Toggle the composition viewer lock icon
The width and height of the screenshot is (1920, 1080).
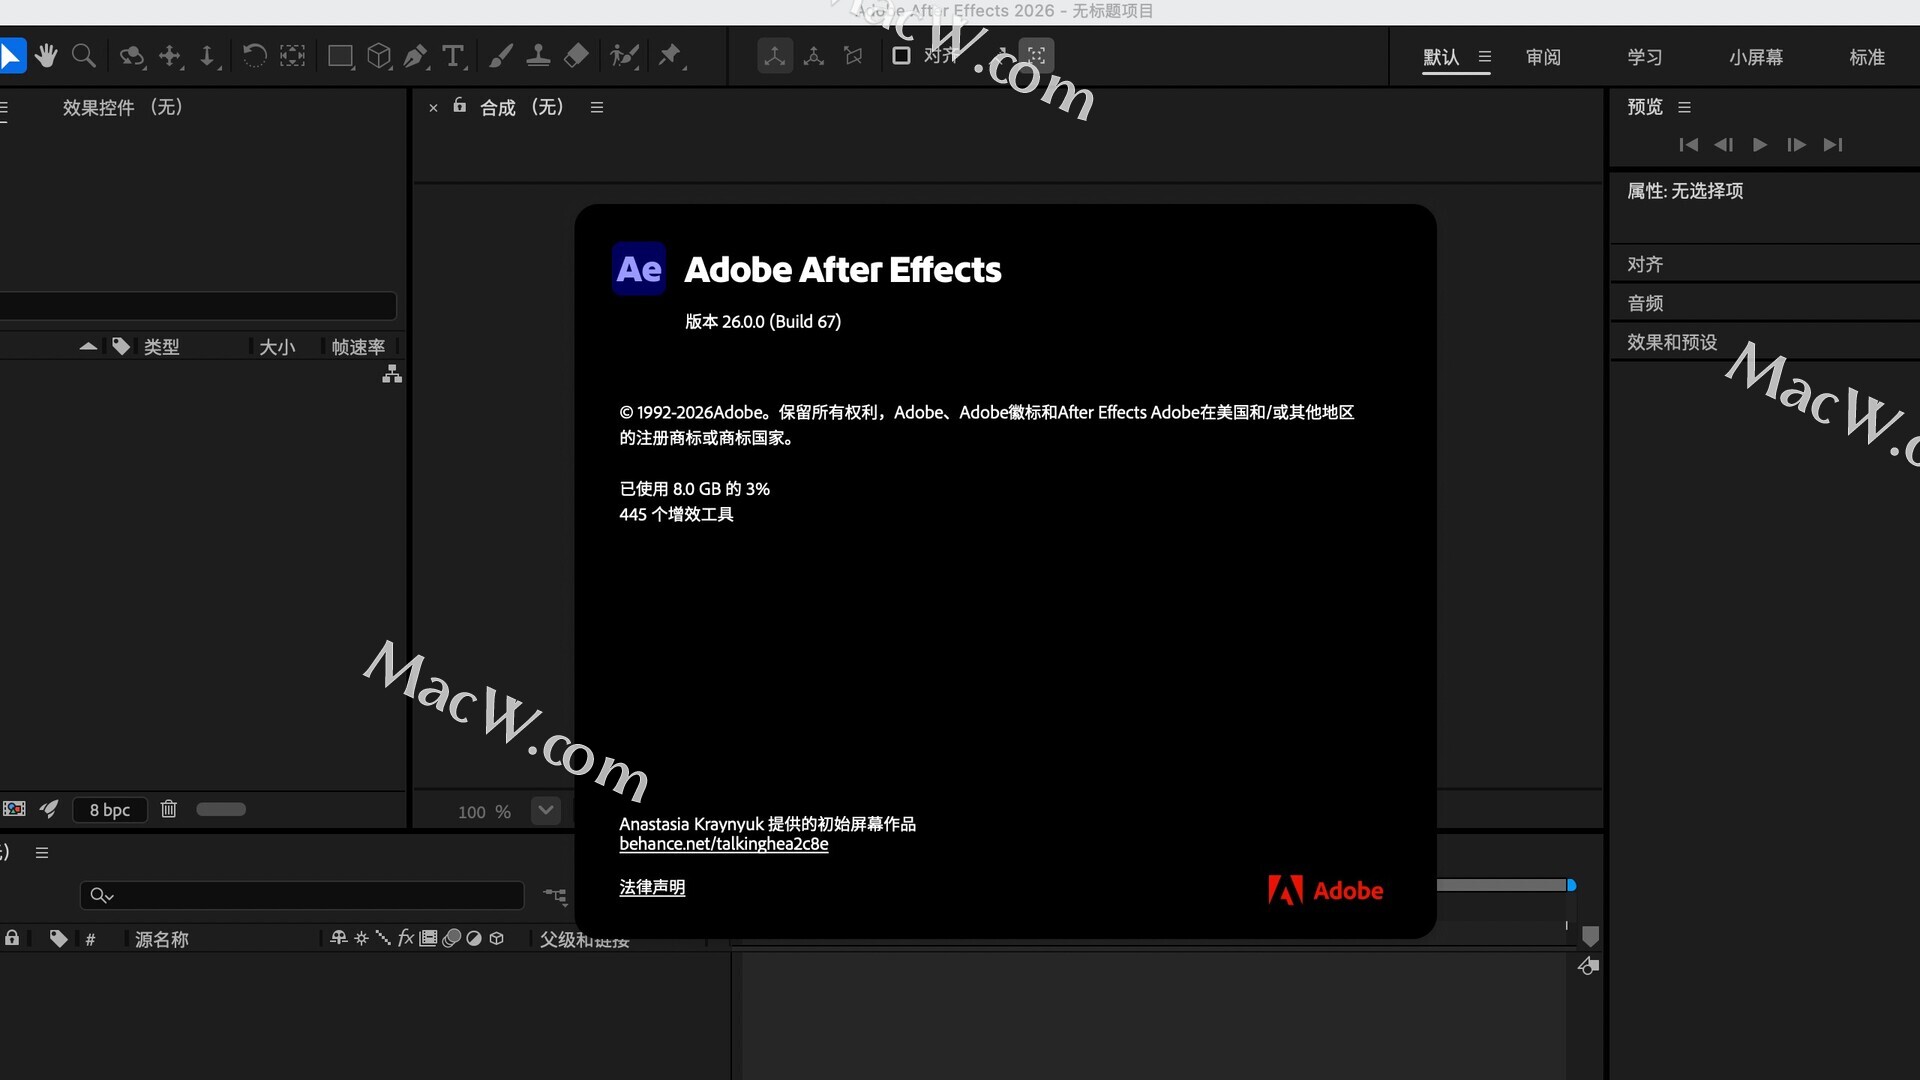pyautogui.click(x=460, y=106)
